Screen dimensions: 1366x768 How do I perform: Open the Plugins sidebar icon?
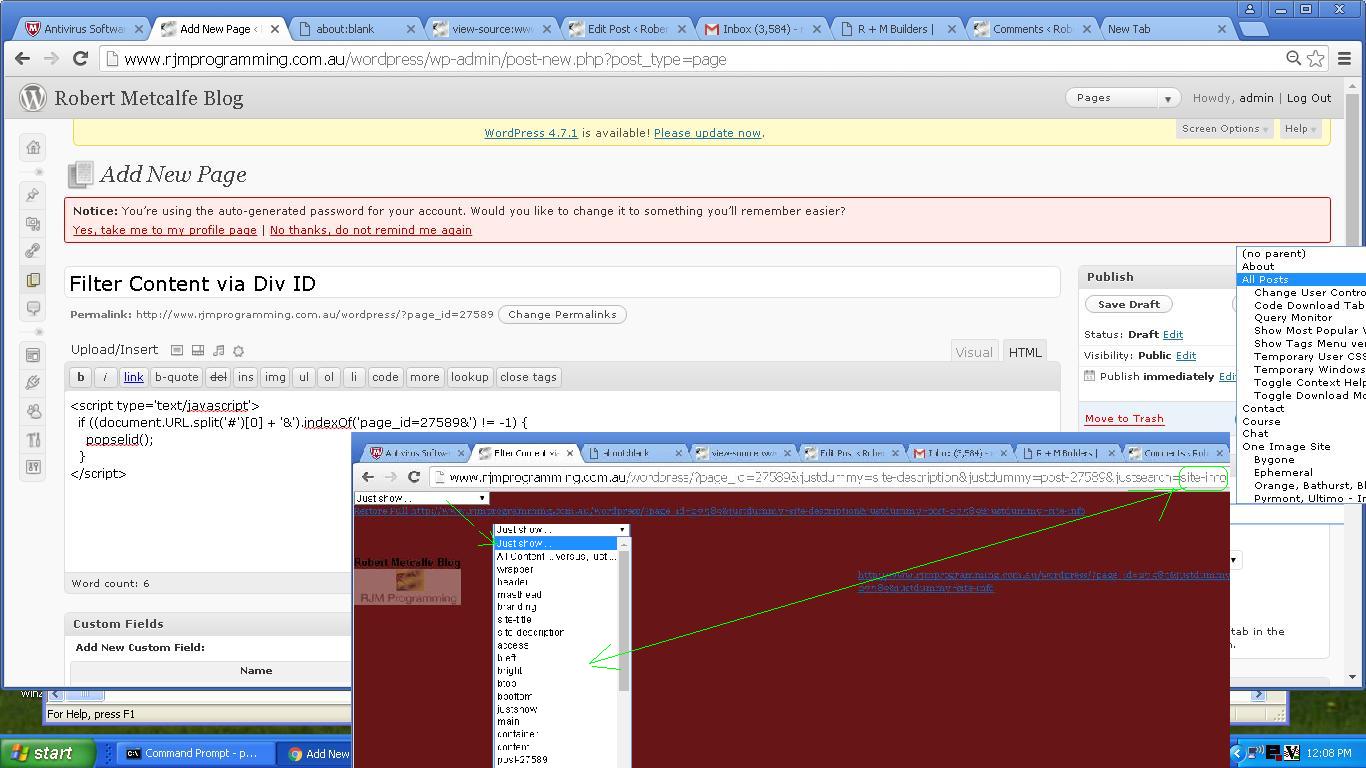click(x=33, y=383)
